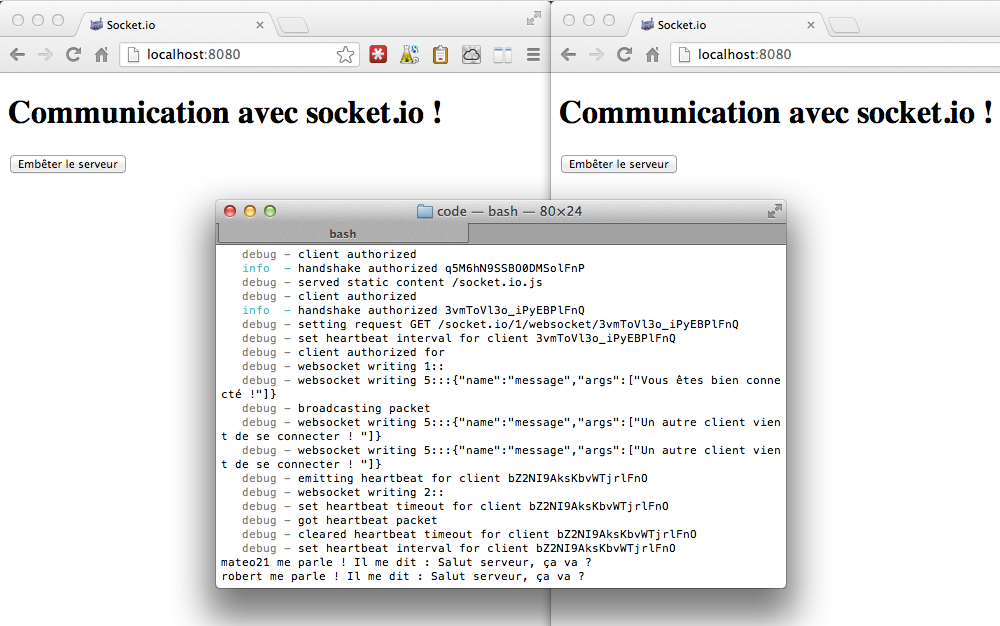Click "websocket writing 1::" terminal line
The image size is (1000, 626).
342,366
